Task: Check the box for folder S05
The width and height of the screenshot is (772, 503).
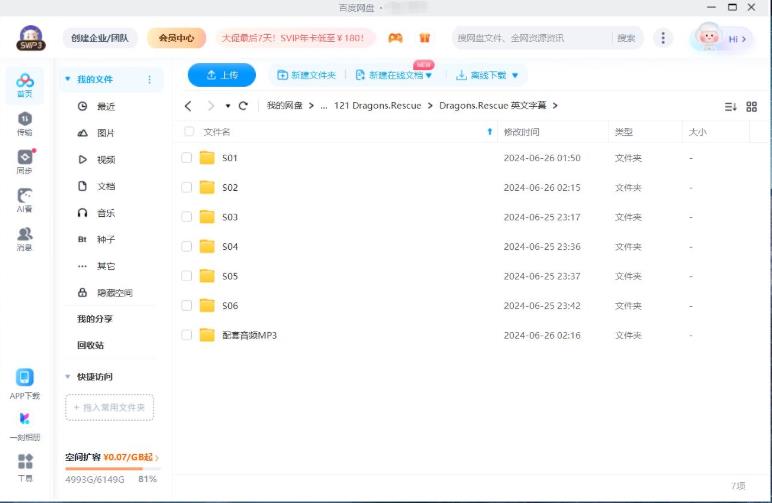Action: pos(186,276)
